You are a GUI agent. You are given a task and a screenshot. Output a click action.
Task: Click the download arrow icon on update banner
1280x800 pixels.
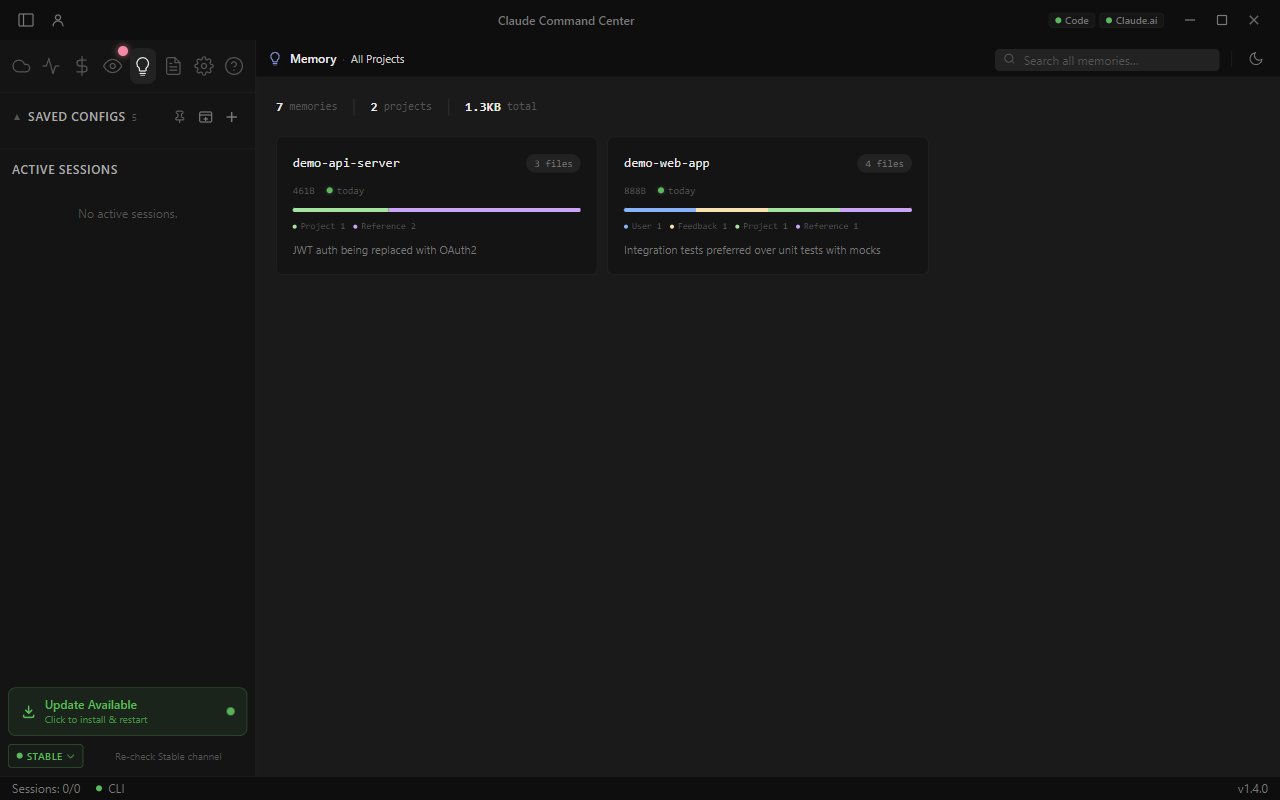(x=29, y=712)
